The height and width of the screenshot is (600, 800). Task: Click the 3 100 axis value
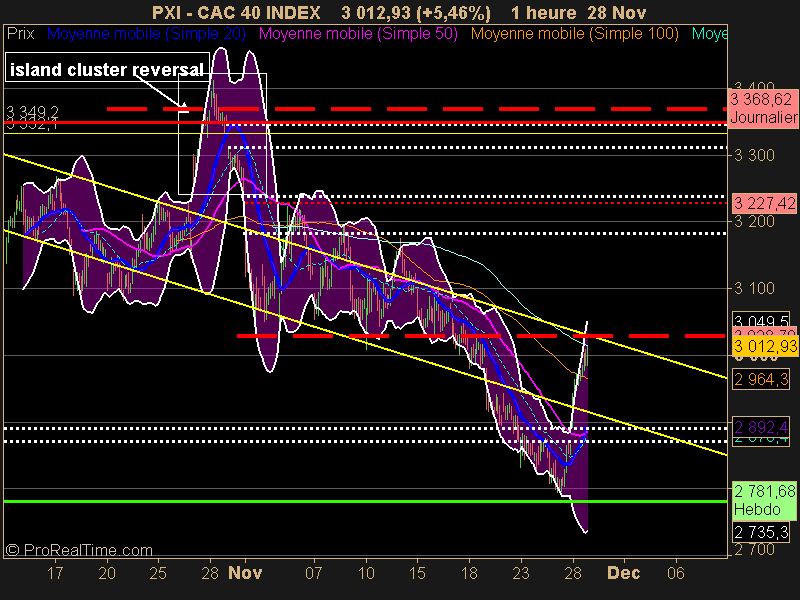(x=754, y=289)
